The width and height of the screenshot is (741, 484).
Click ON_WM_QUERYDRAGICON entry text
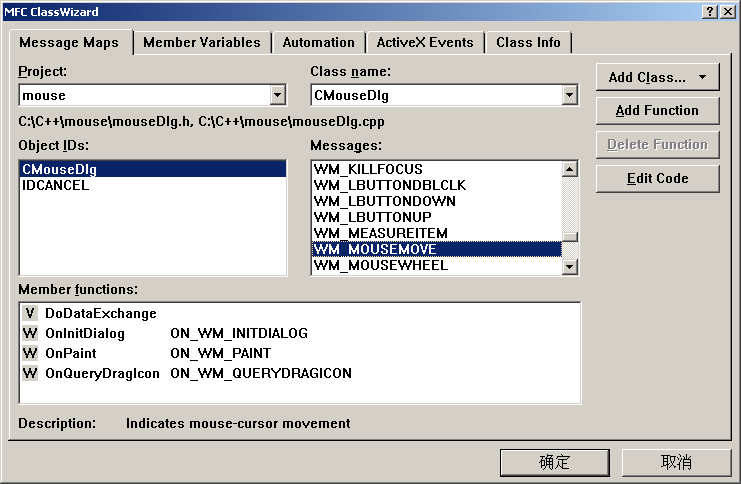point(261,373)
